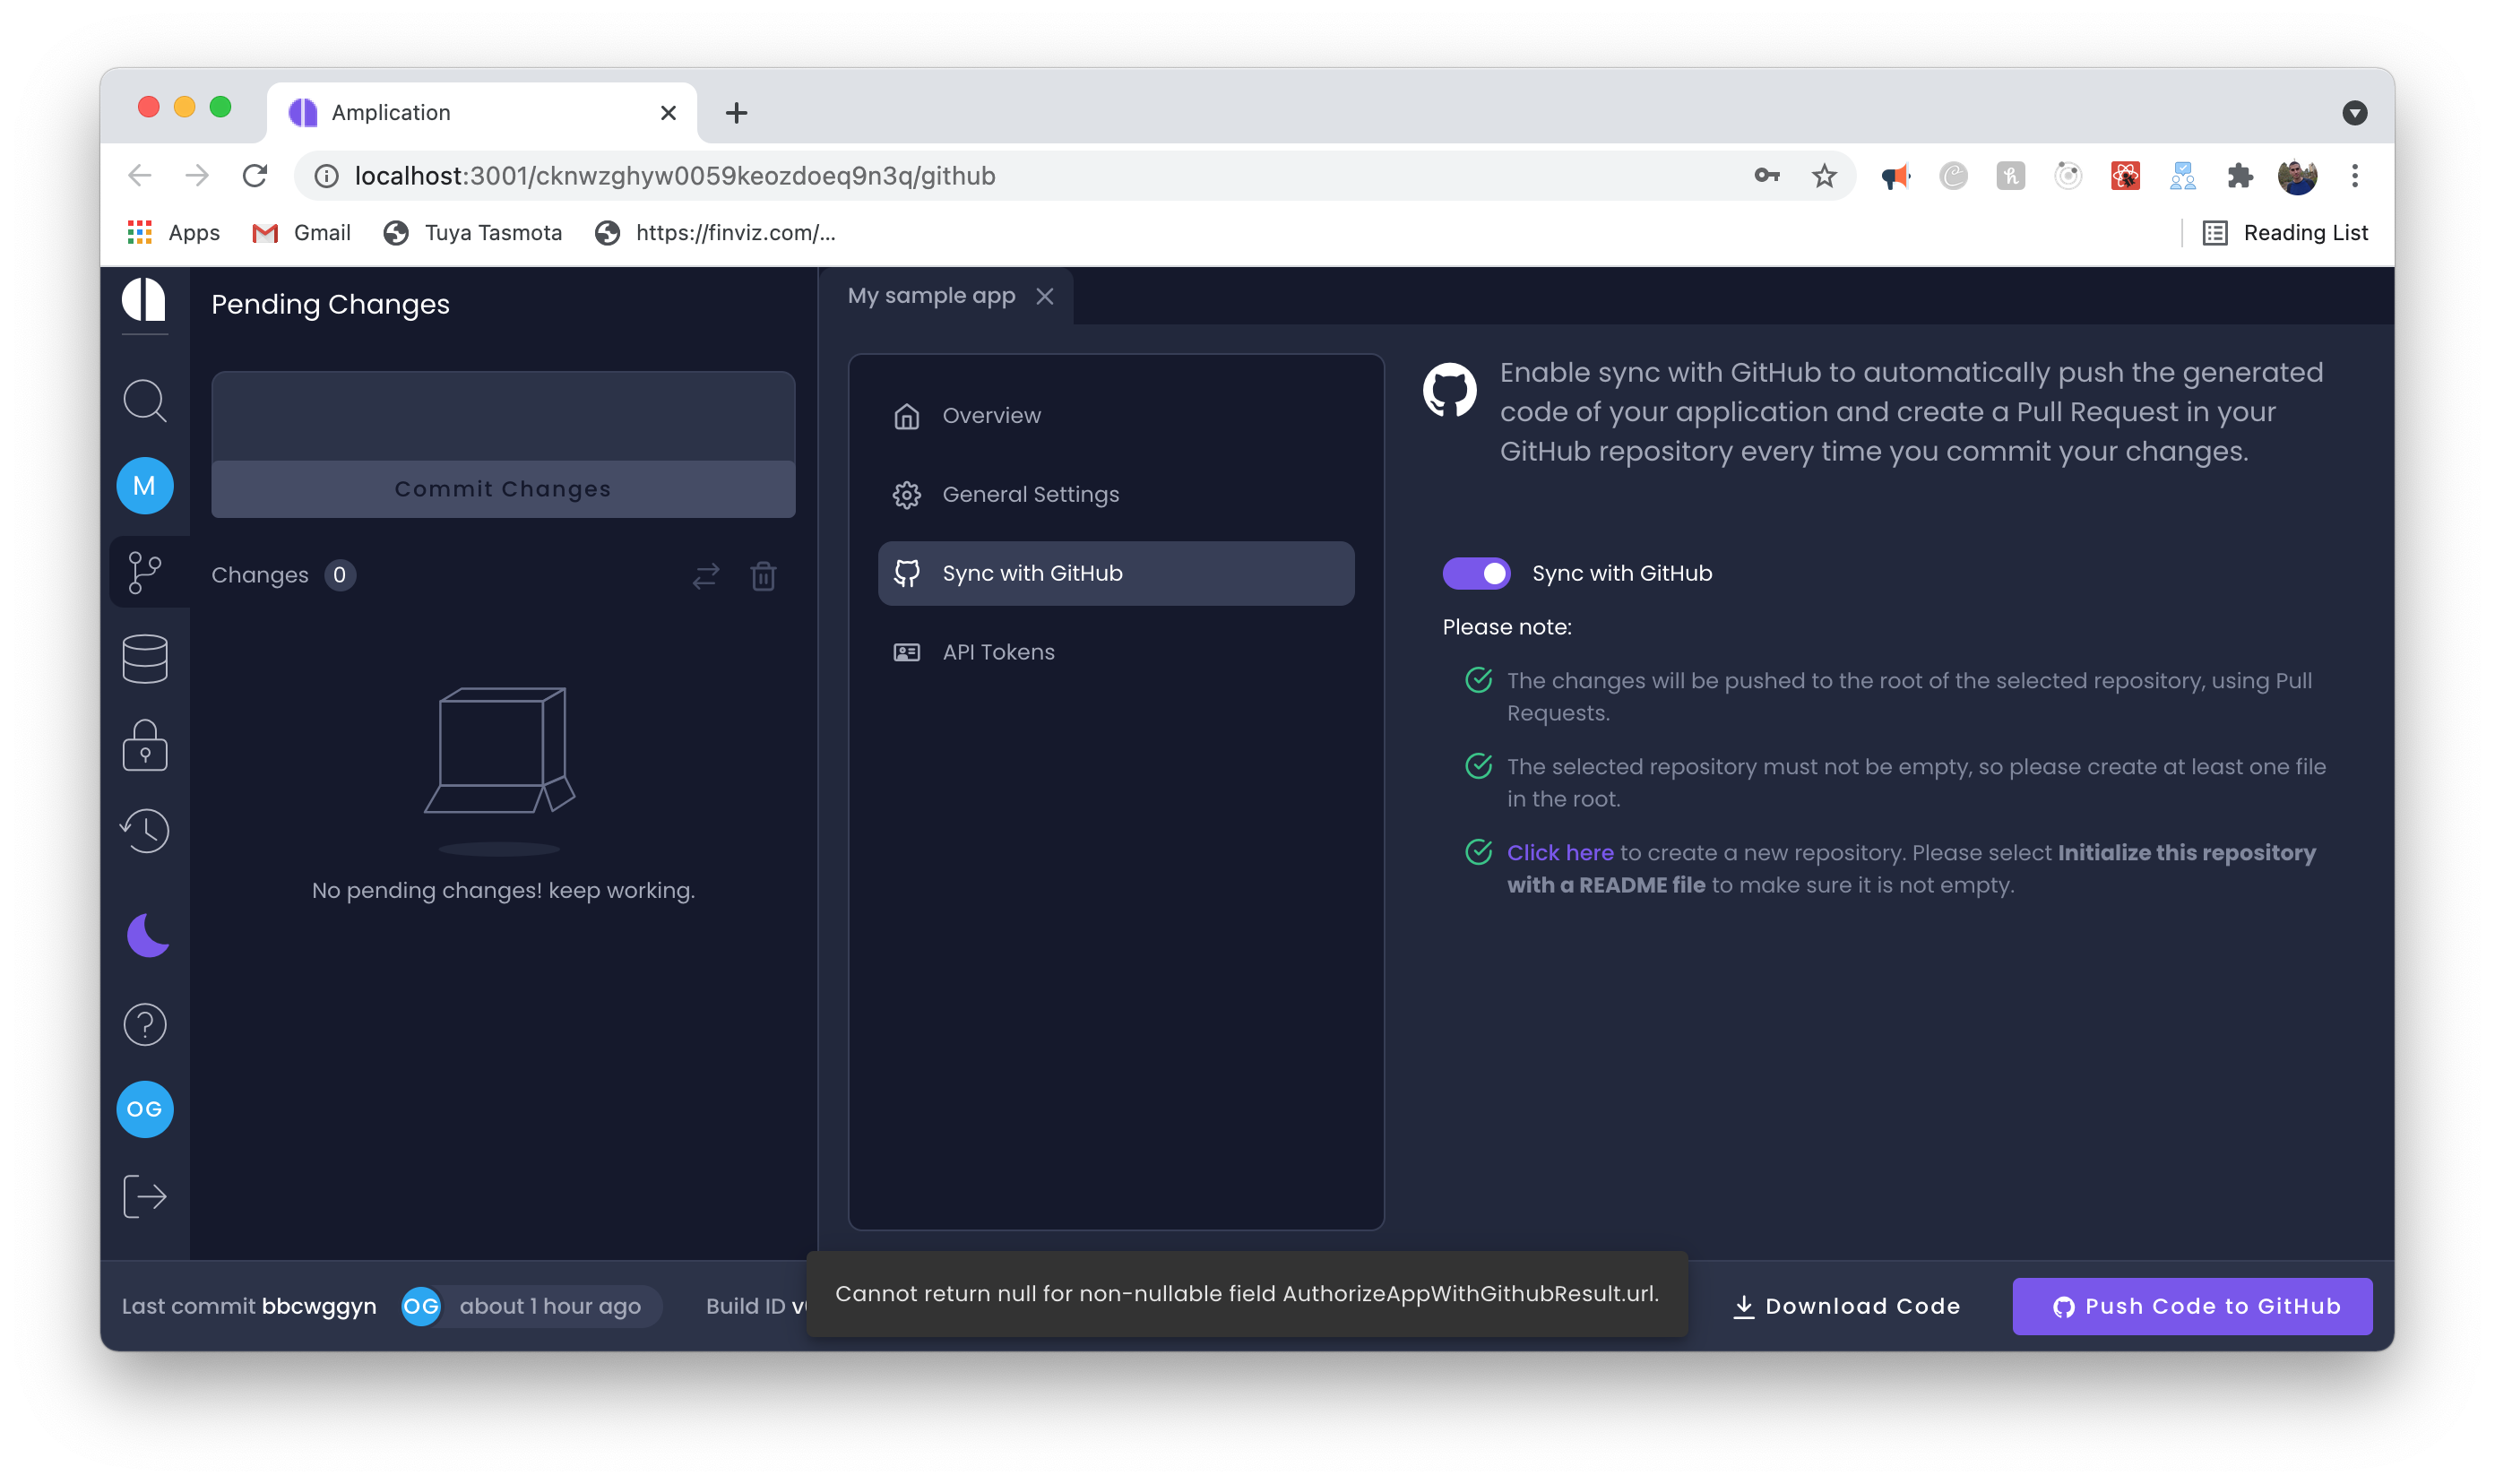Click the Commit Changes button
The width and height of the screenshot is (2495, 1484).
503,489
